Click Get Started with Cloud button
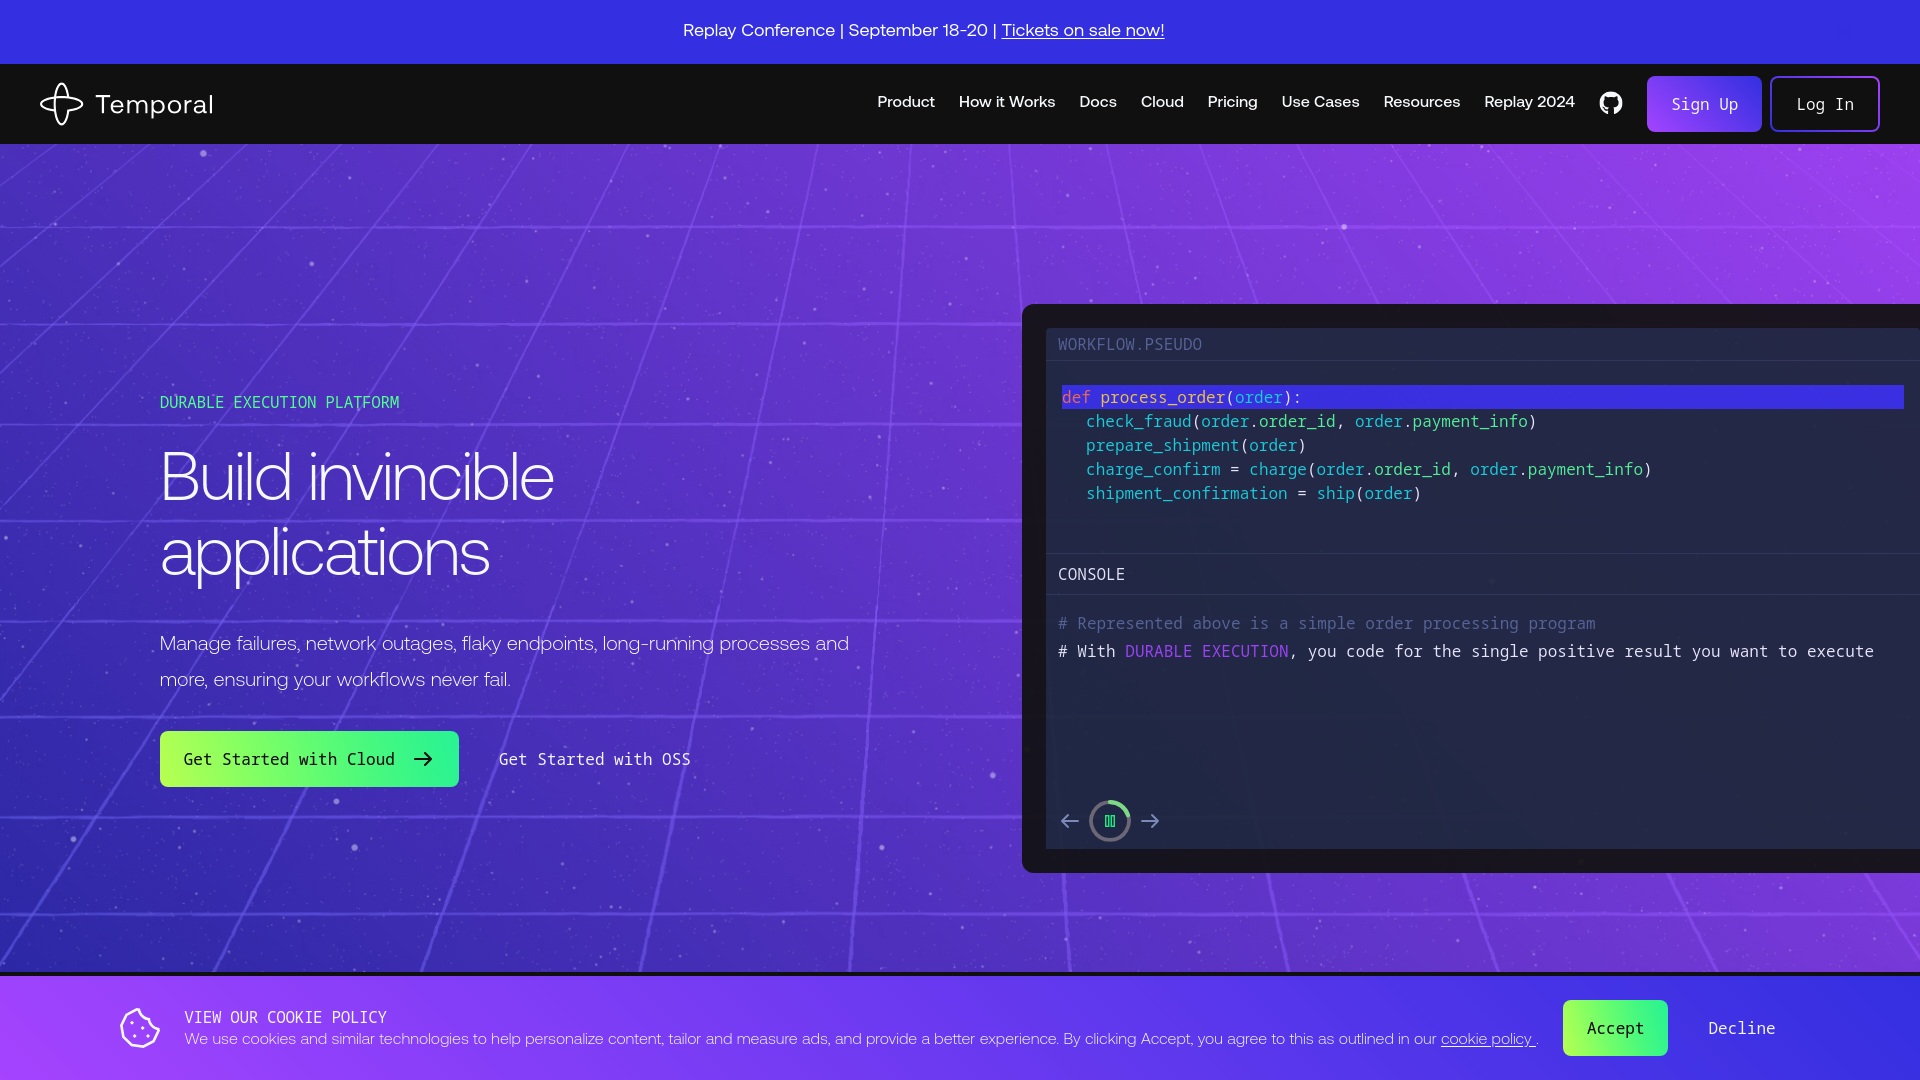Image resolution: width=1920 pixels, height=1080 pixels. pyautogui.click(x=309, y=759)
